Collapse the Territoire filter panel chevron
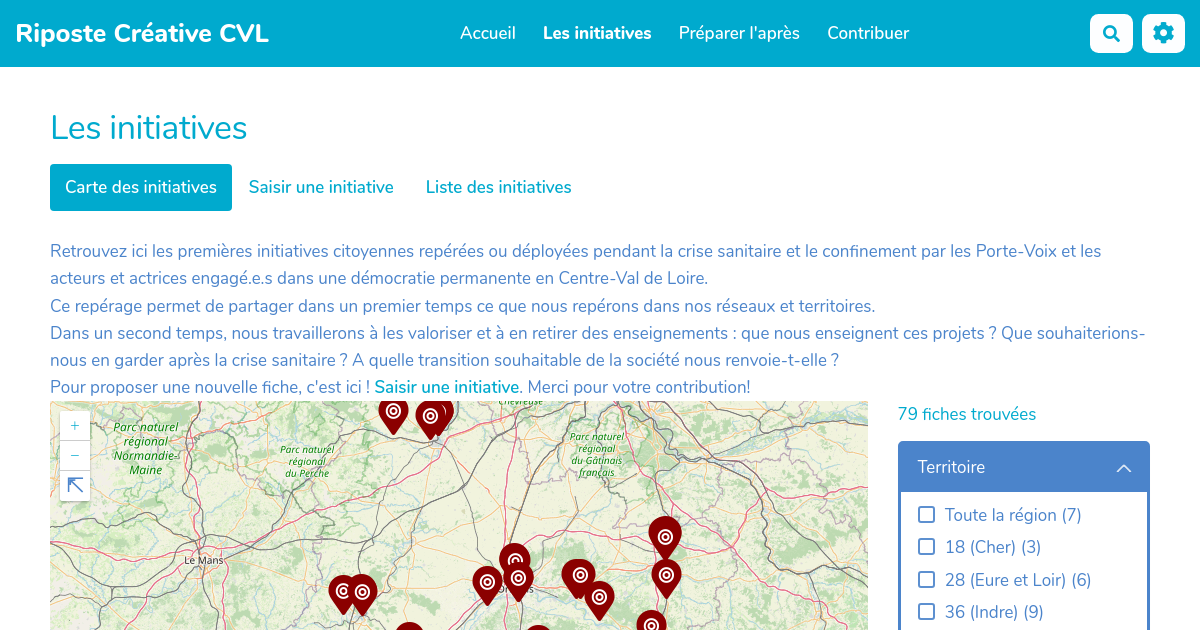The image size is (1200, 630). pyautogui.click(x=1123, y=468)
